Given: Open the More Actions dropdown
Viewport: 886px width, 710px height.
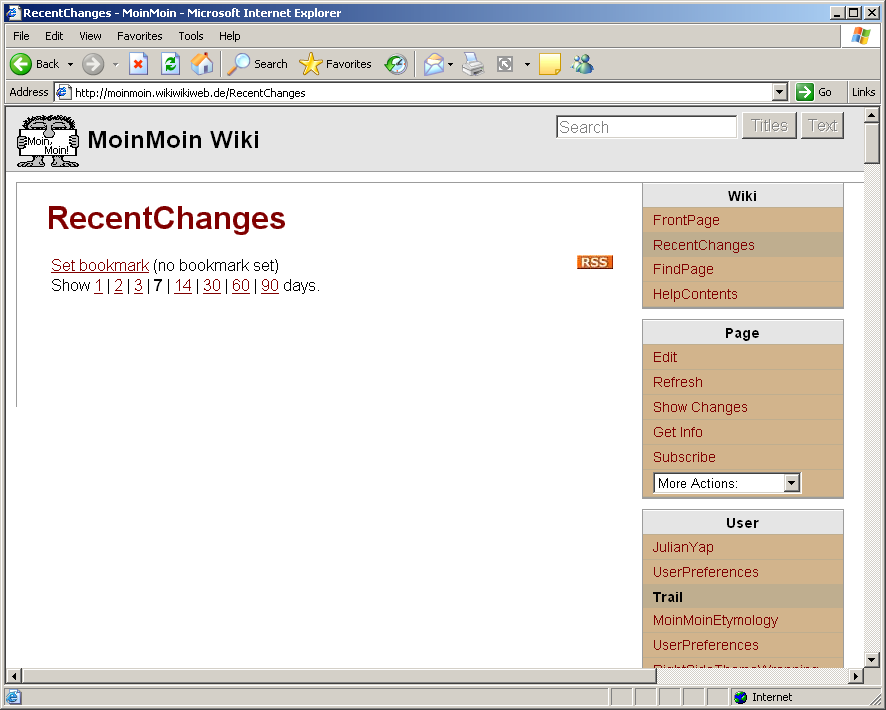Looking at the screenshot, I should tap(727, 483).
